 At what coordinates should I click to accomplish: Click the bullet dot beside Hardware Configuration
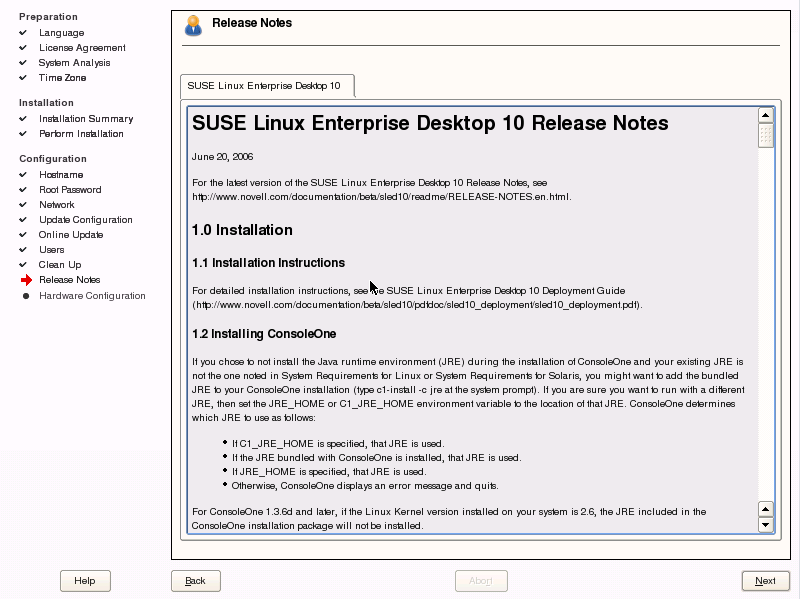pyautogui.click(x=26, y=296)
